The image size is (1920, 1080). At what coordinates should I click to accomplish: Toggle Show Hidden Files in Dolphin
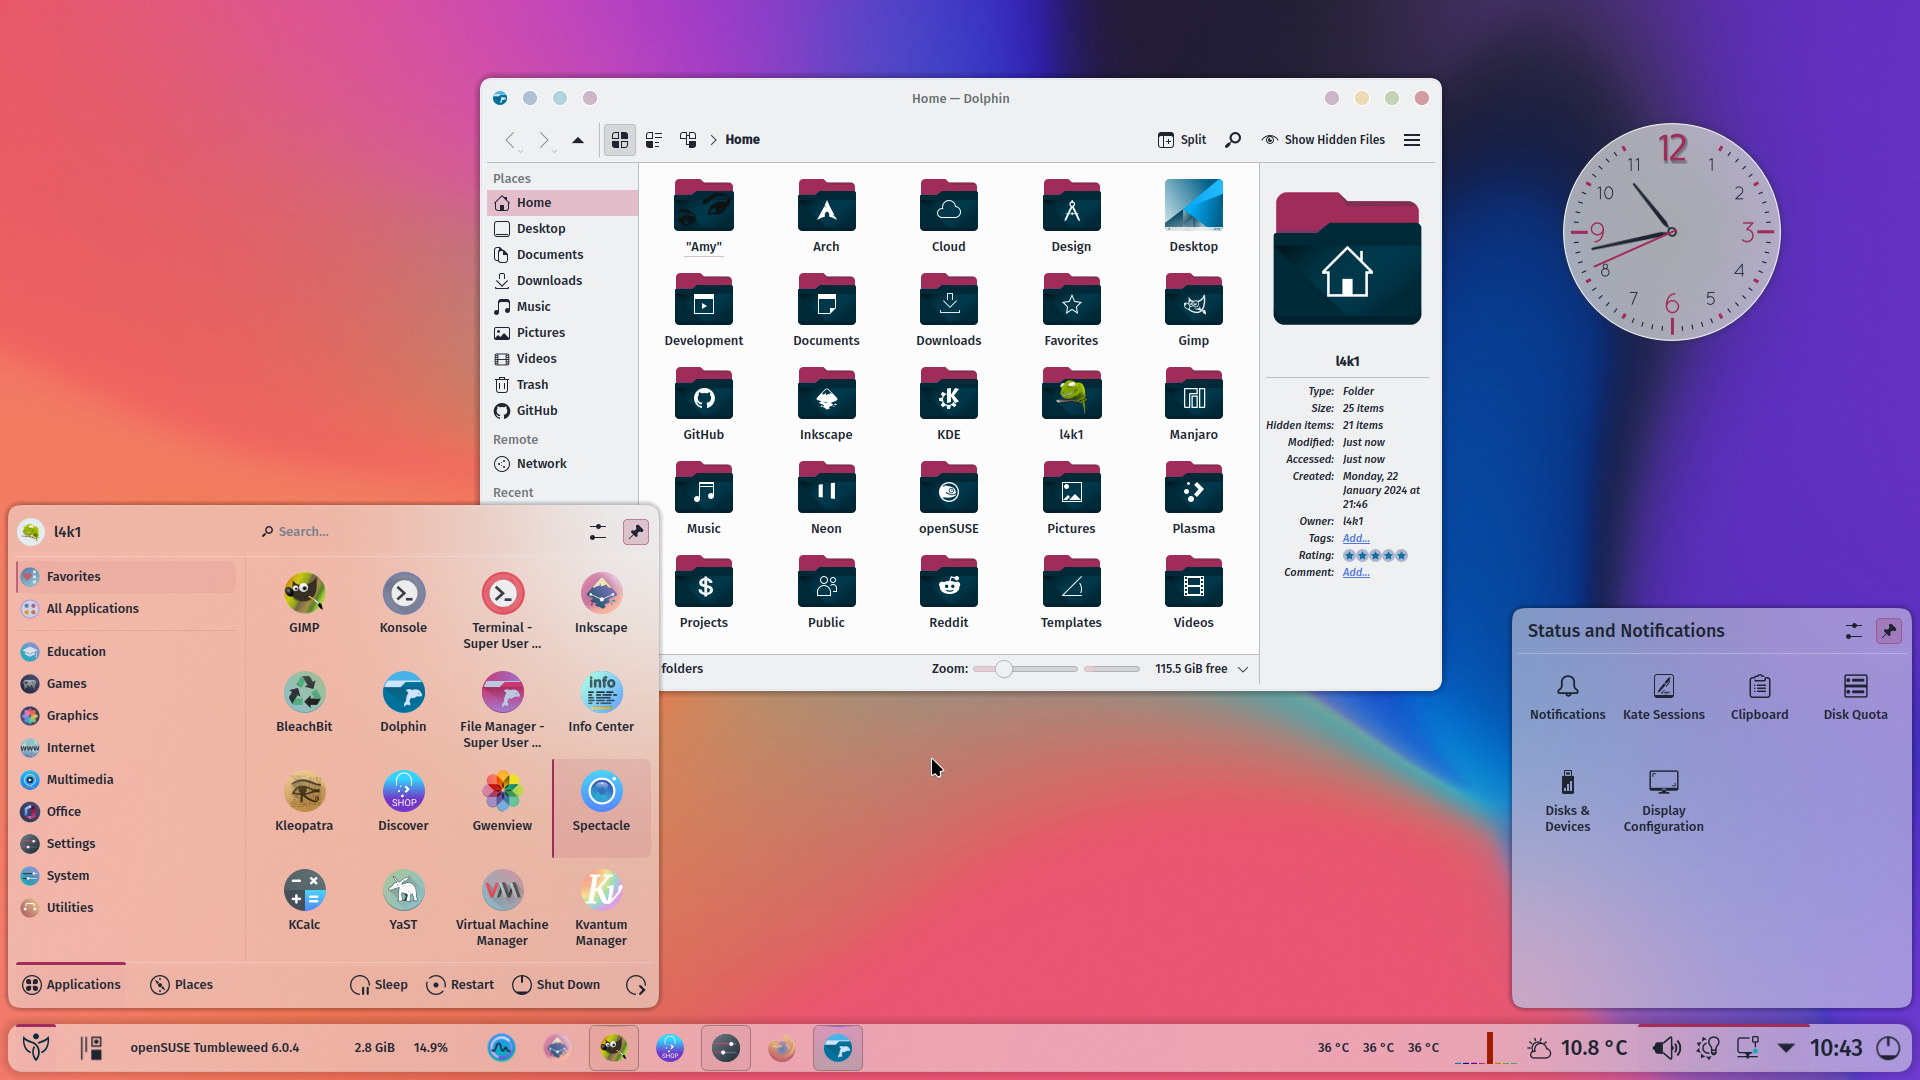(x=1323, y=140)
